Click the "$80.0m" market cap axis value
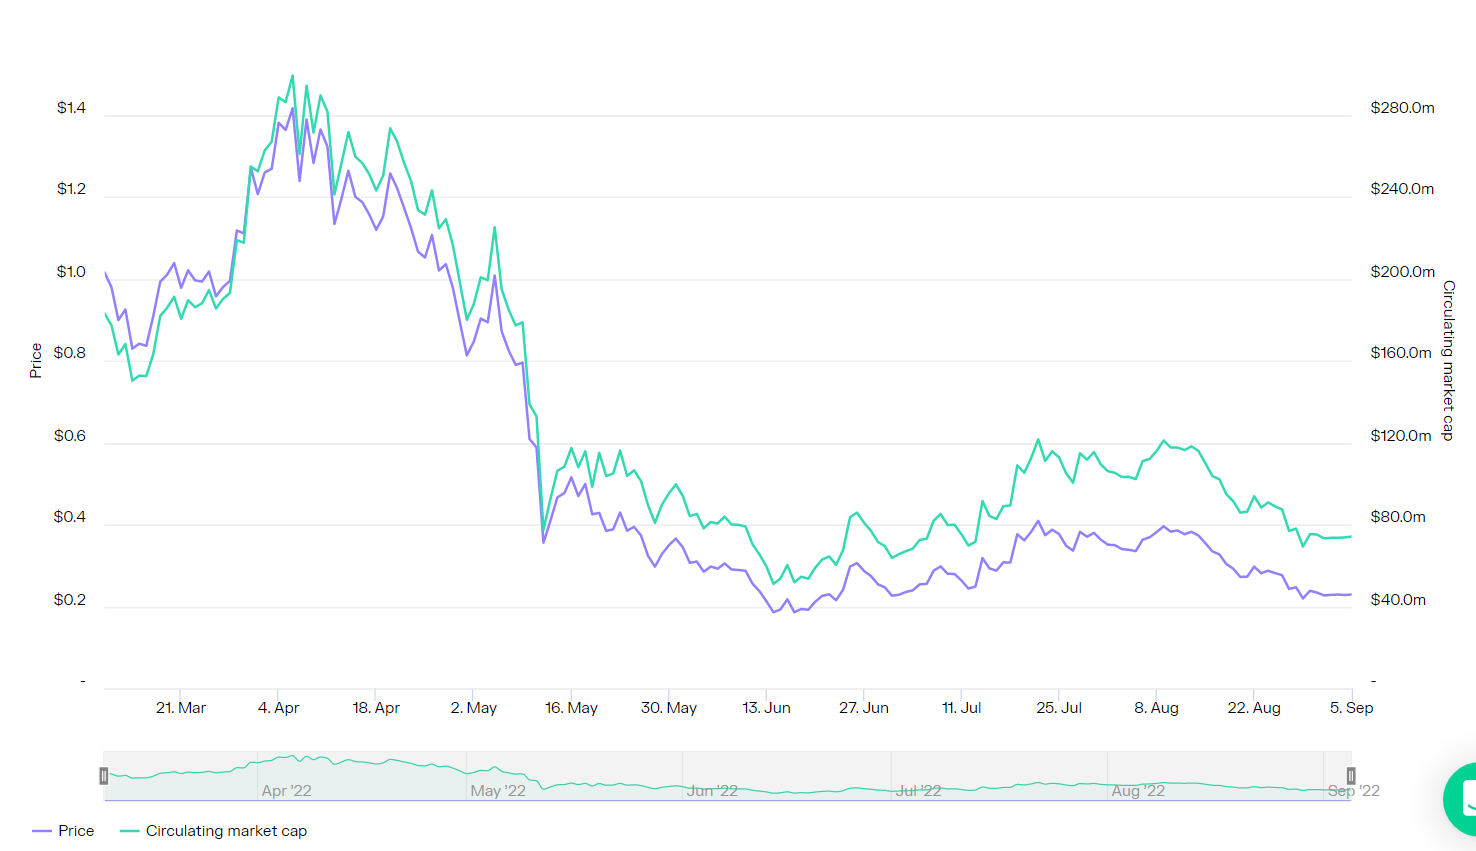 (1398, 517)
